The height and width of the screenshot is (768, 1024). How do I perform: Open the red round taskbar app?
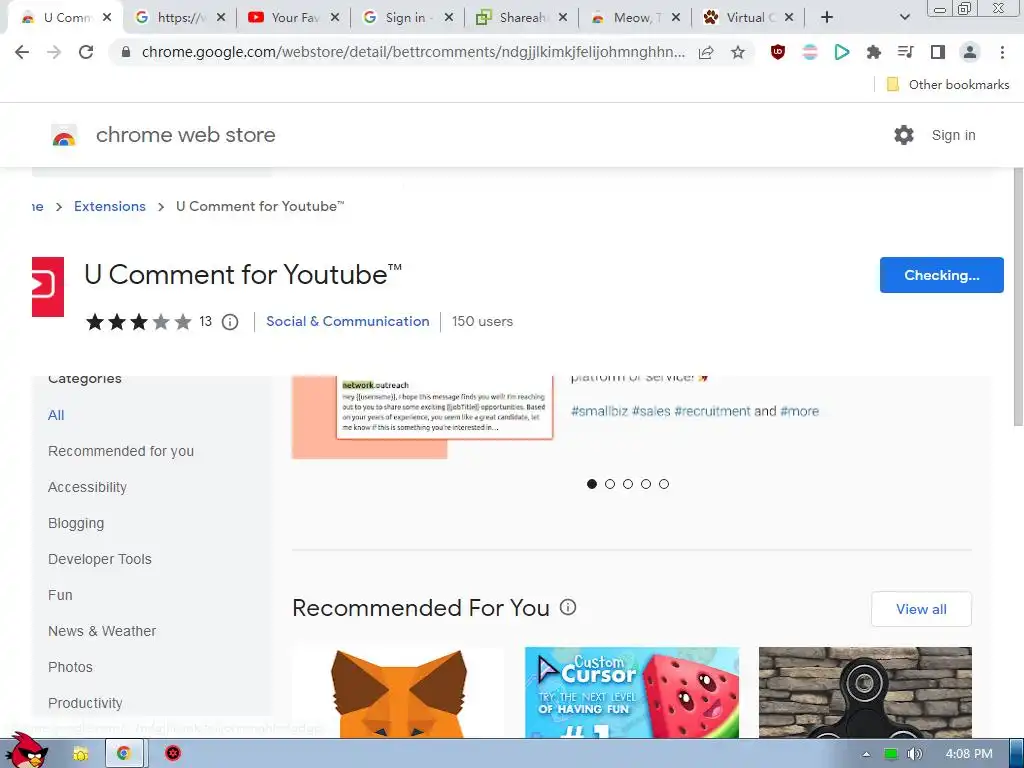(x=173, y=754)
